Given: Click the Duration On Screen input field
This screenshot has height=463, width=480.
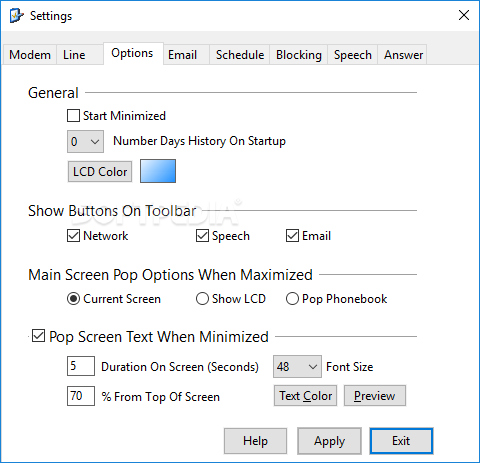Looking at the screenshot, I should coord(81,366).
